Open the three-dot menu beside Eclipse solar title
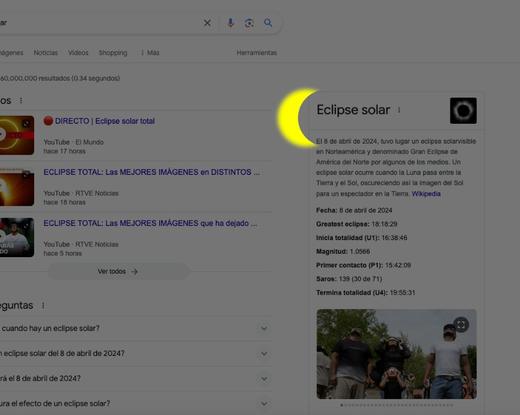The height and width of the screenshot is (415, 520). coord(399,110)
